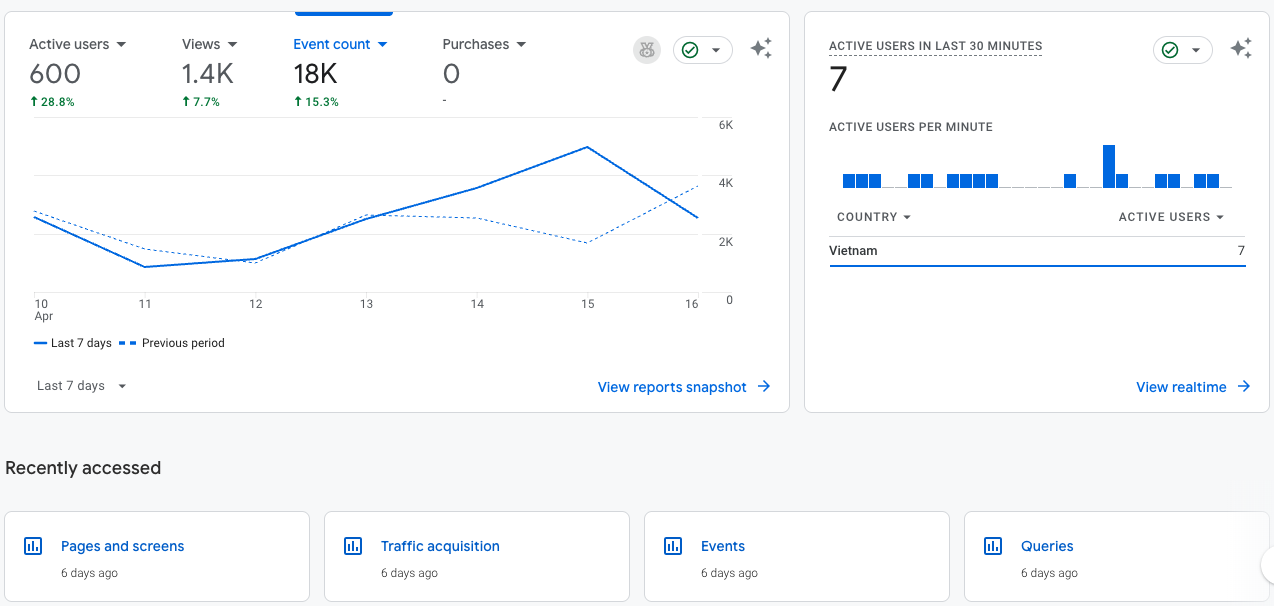Viewport: 1274px width, 606px height.
Task: Click the arrow next to View realtime
Action: tap(1244, 387)
